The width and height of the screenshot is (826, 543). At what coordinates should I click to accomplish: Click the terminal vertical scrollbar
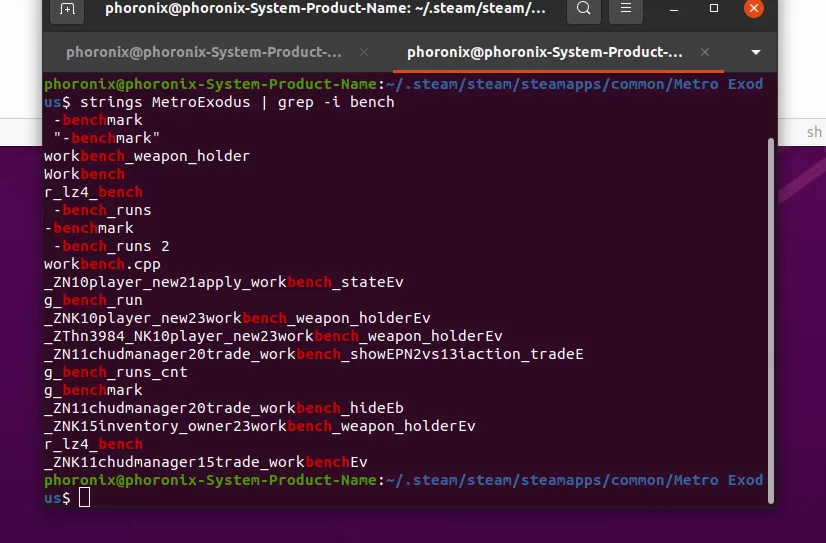click(771, 321)
